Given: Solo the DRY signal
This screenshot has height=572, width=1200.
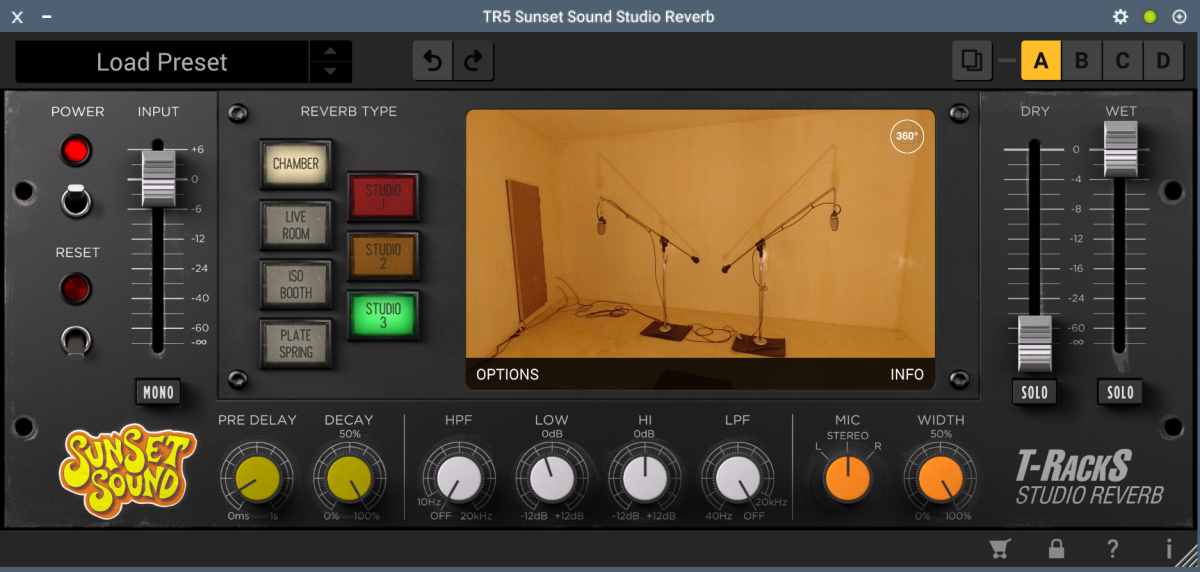Looking at the screenshot, I should [1035, 393].
